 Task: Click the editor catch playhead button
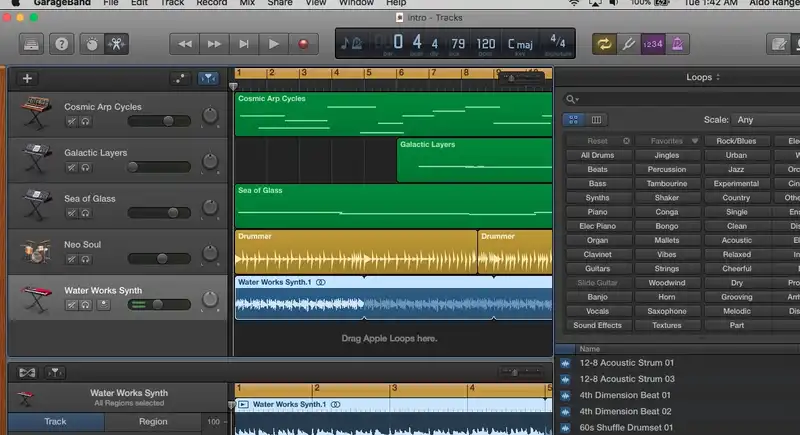(55, 373)
